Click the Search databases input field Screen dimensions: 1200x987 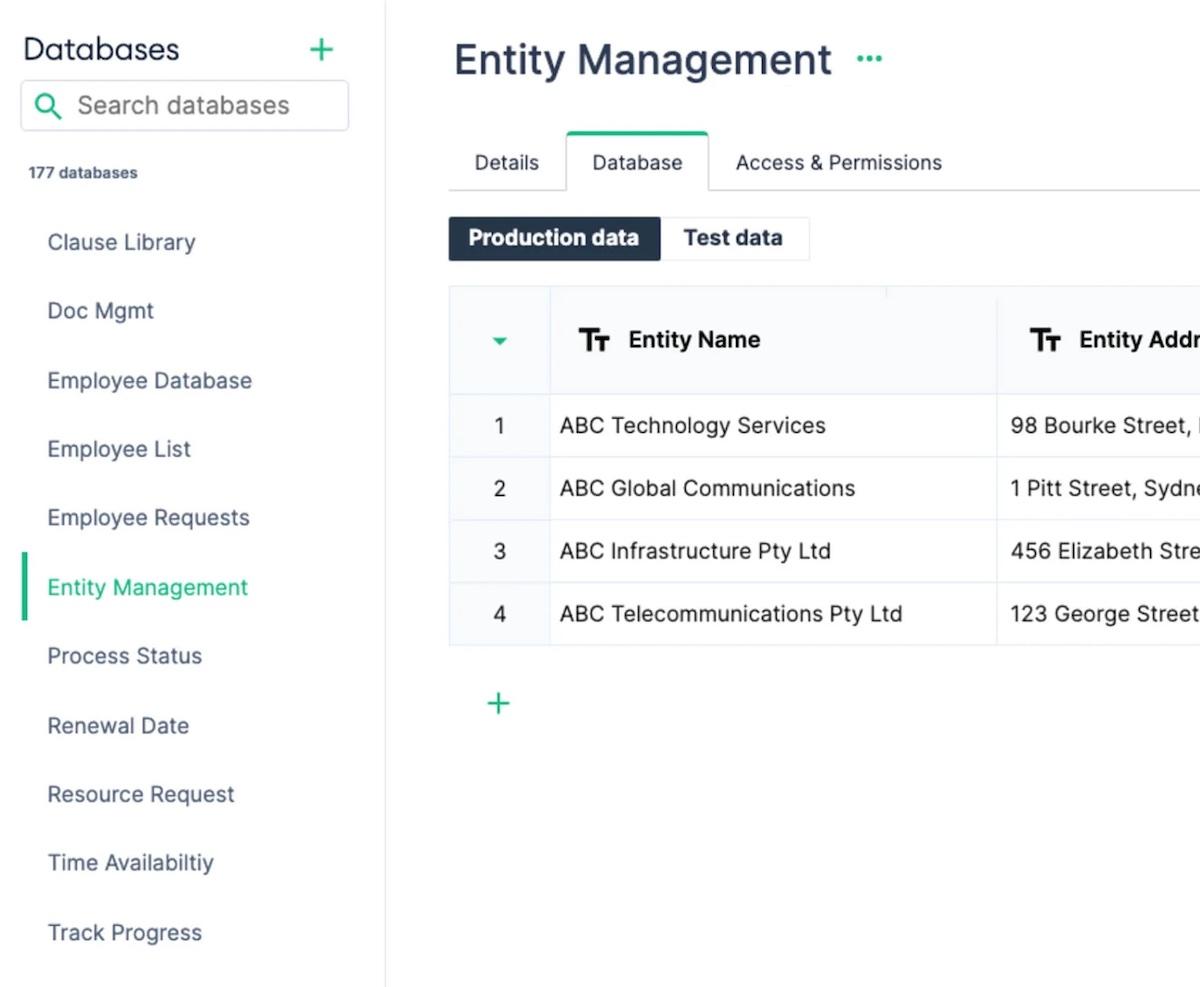[x=200, y=106]
